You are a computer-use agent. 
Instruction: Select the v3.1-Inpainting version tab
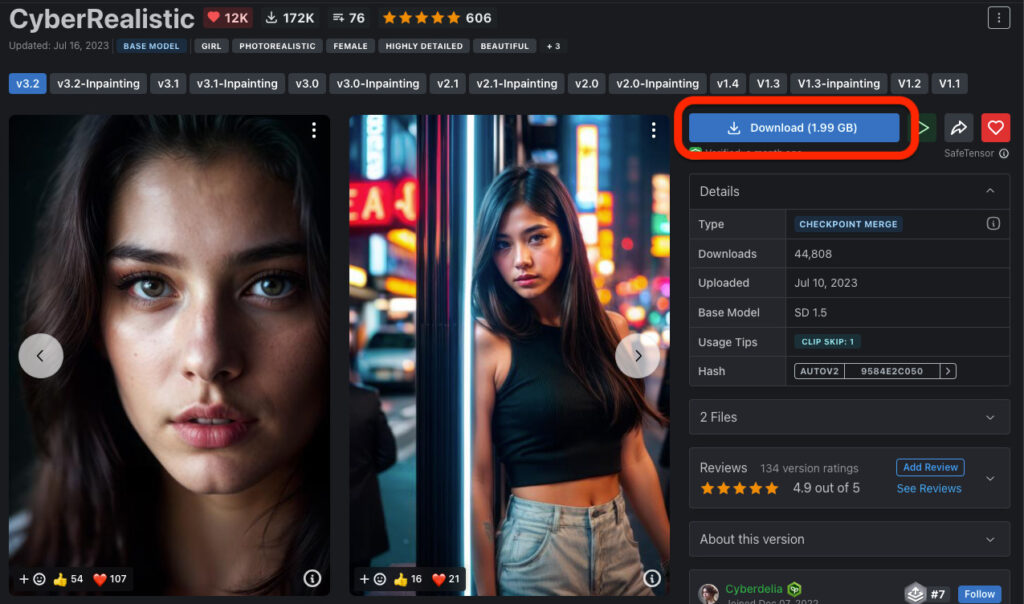pyautogui.click(x=237, y=84)
